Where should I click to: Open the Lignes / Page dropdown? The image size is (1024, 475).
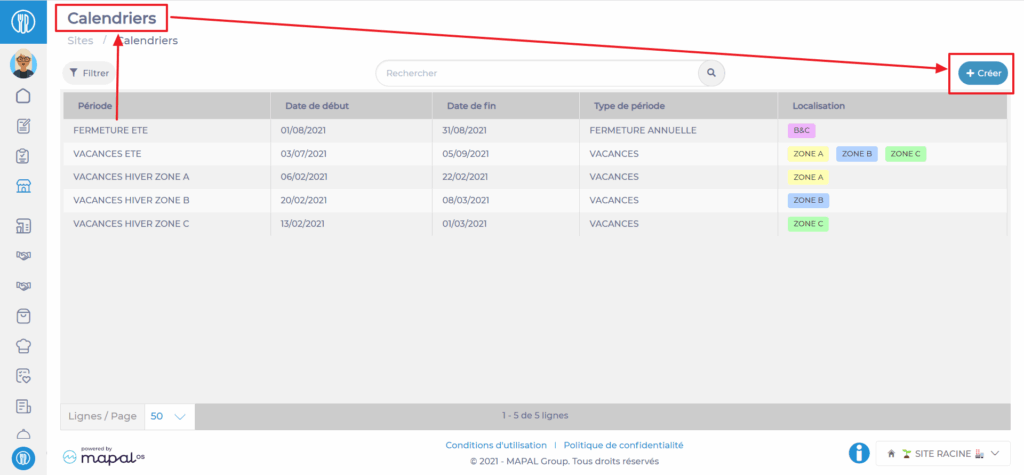pos(168,416)
